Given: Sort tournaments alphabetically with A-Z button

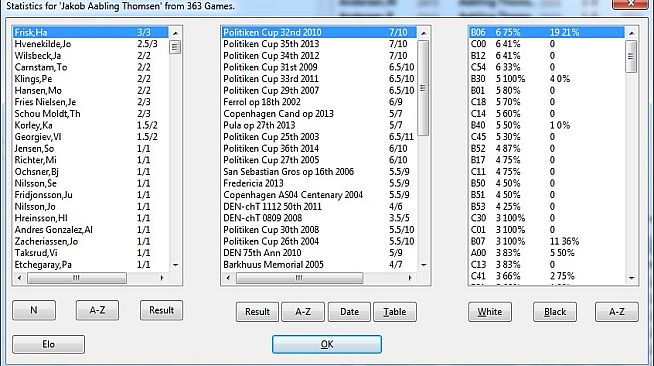Looking at the screenshot, I should click(x=303, y=312).
